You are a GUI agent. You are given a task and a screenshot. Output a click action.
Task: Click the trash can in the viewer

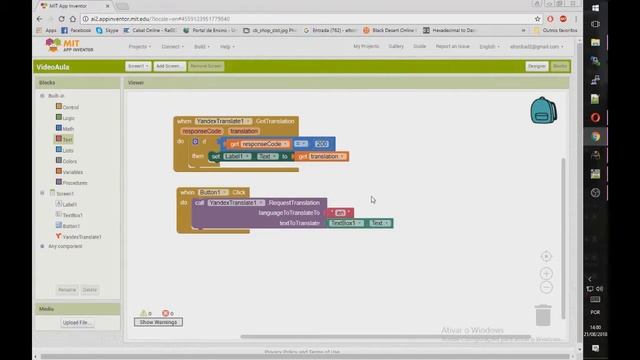(543, 315)
